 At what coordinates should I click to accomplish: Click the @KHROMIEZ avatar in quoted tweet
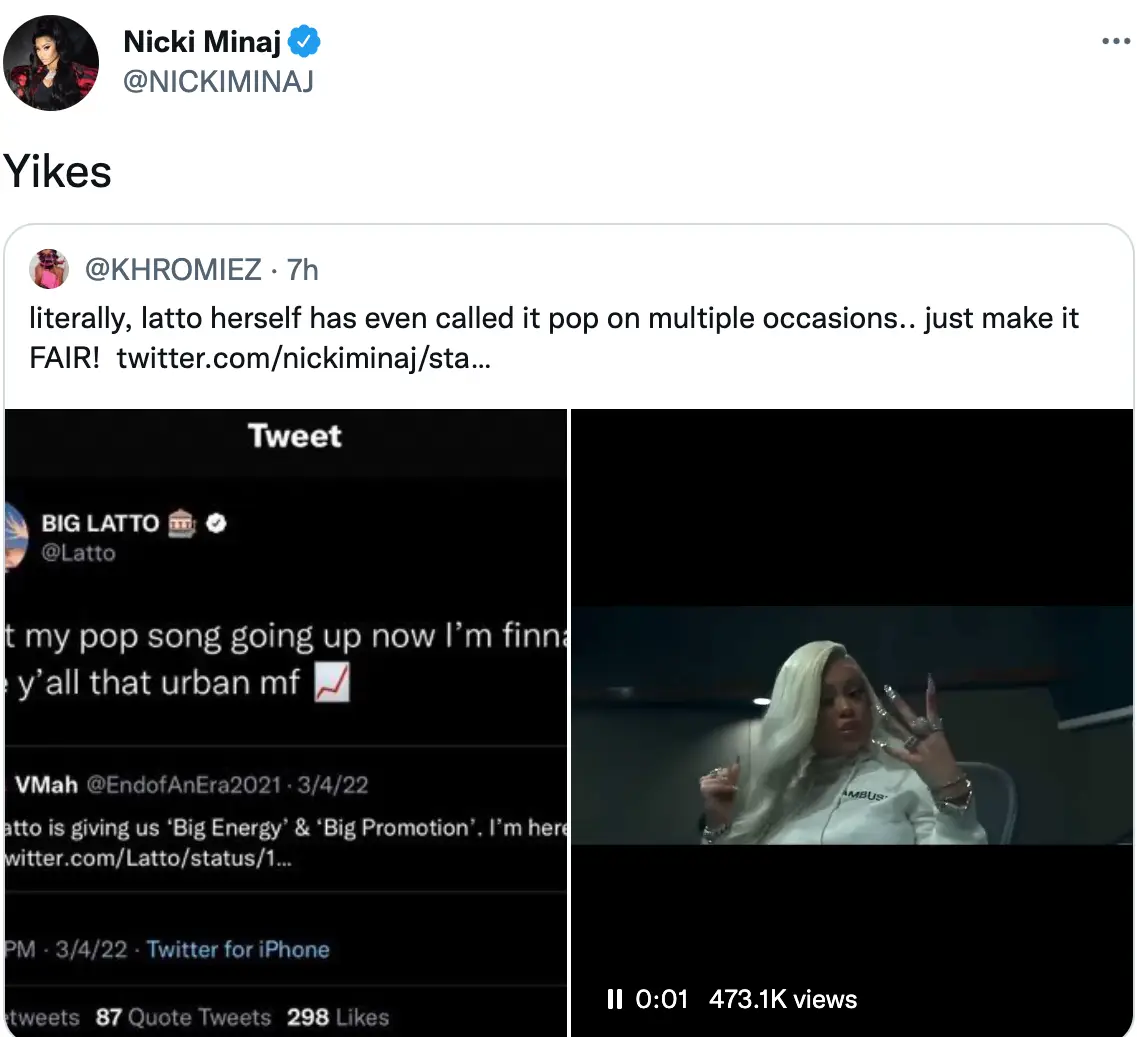point(49,269)
